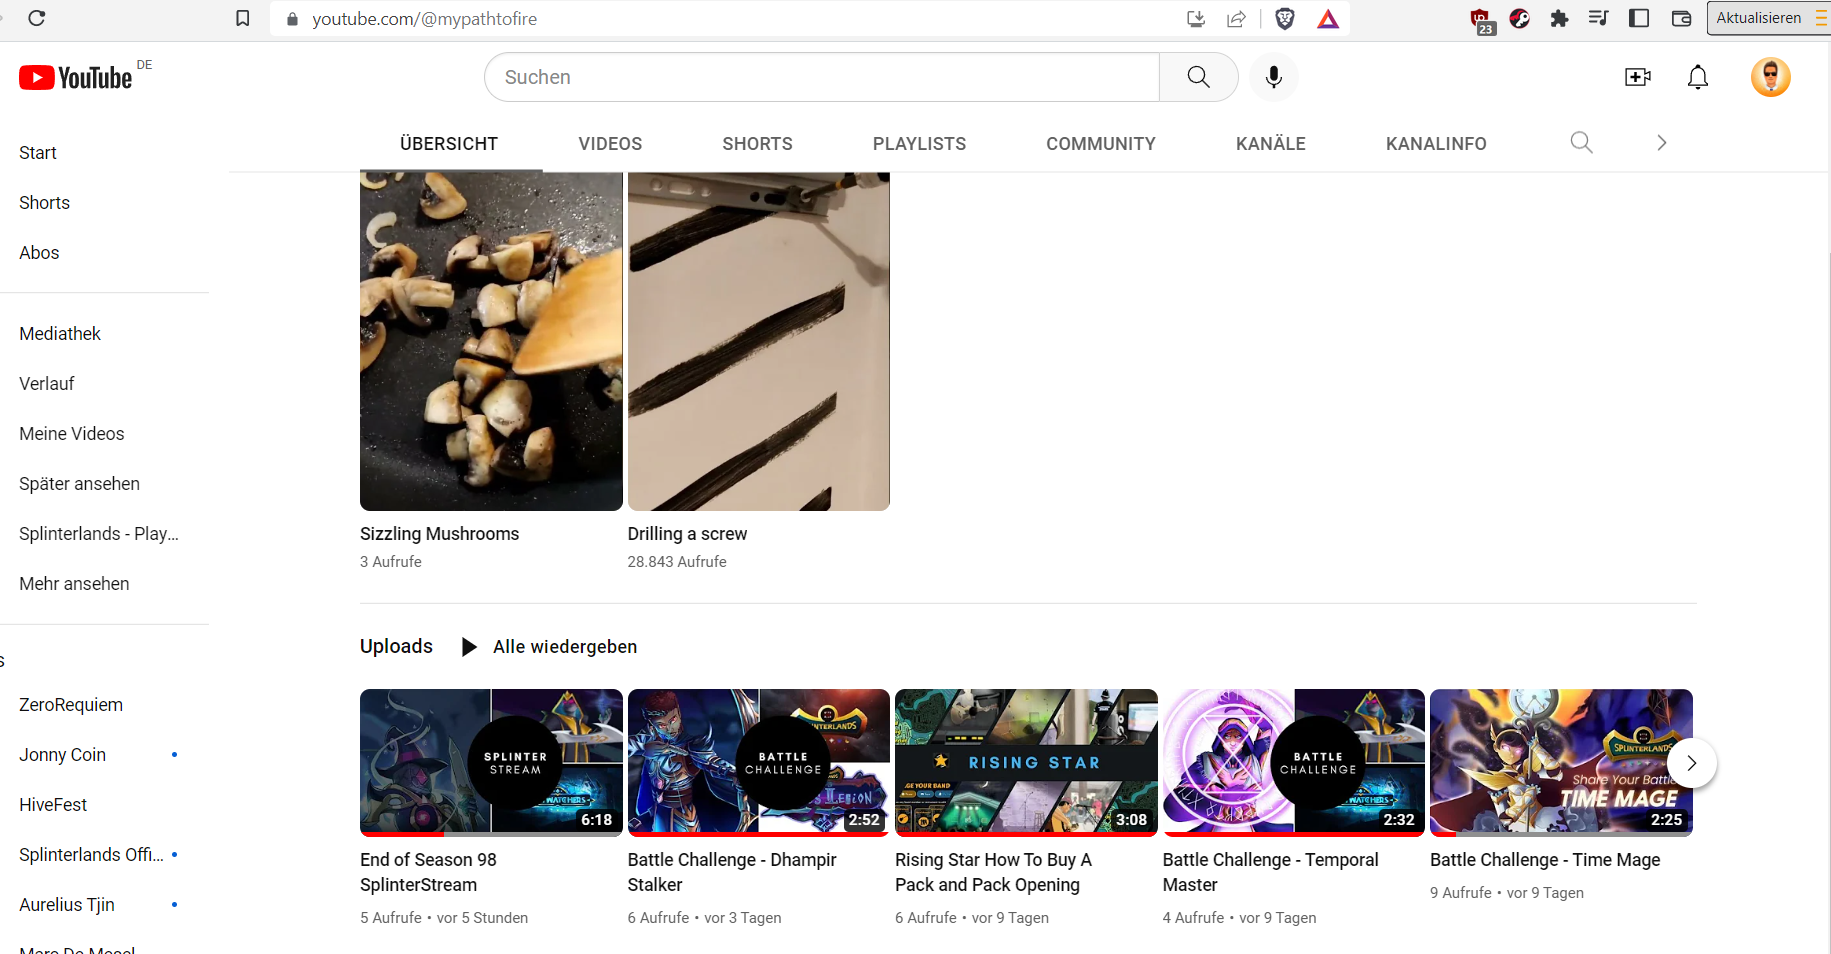Open the KANÄLE tab
The image size is (1831, 954).
tap(1271, 144)
